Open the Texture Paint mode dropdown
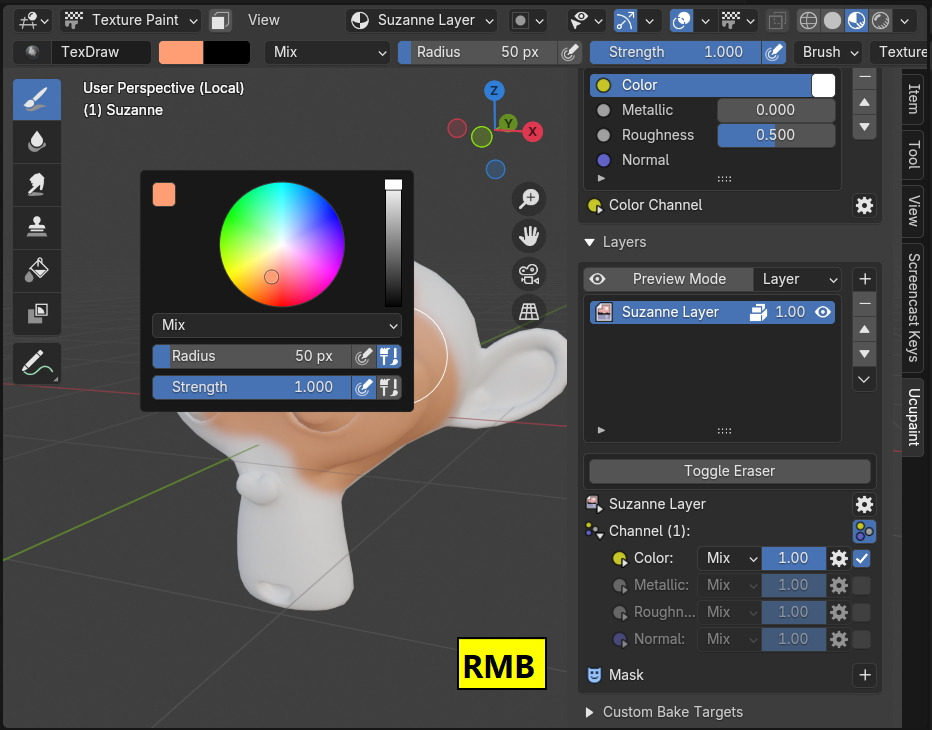This screenshot has height=730, width=932. tap(131, 21)
